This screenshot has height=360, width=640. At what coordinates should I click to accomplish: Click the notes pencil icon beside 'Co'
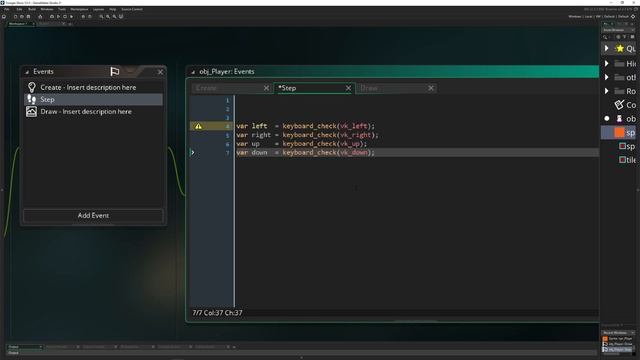tap(619, 104)
